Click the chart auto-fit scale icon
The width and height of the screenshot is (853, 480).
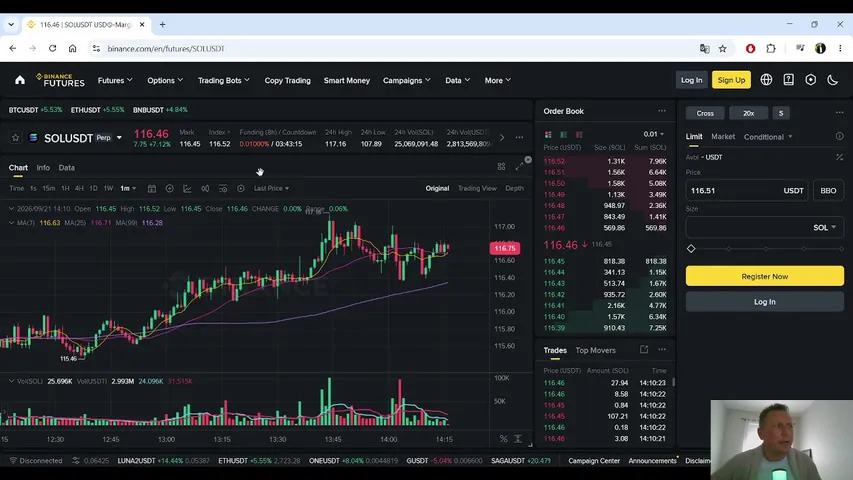(518, 439)
